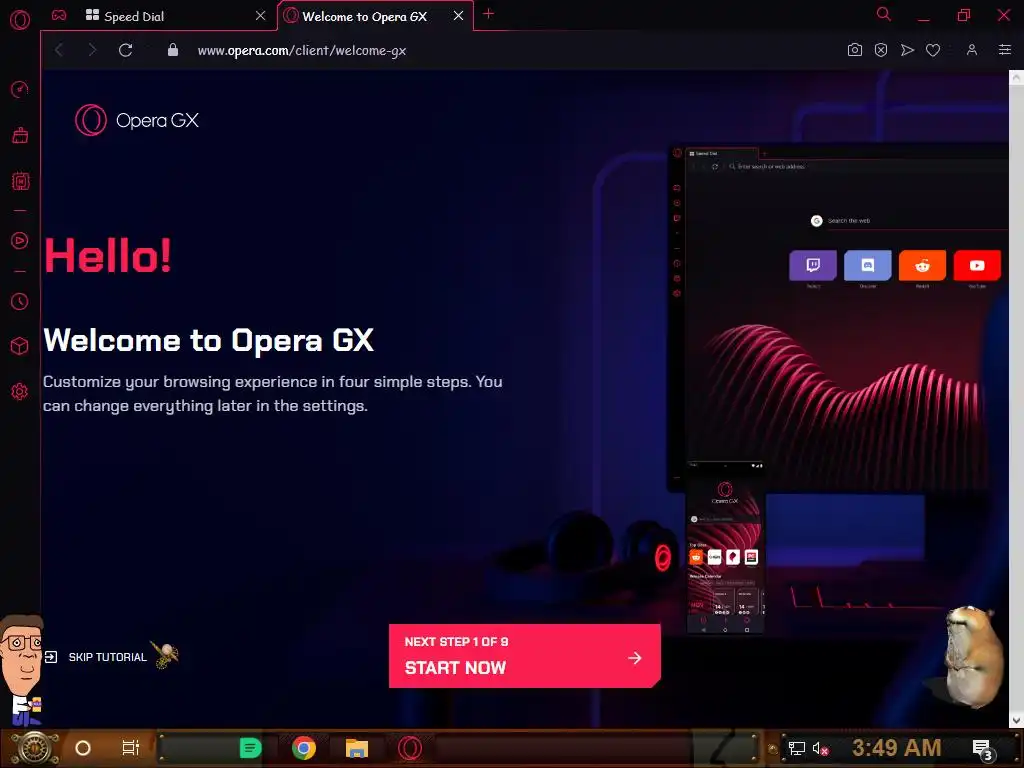Image resolution: width=1024 pixels, height=768 pixels.
Task: Open History clock icon in sidebar
Action: pos(20,301)
